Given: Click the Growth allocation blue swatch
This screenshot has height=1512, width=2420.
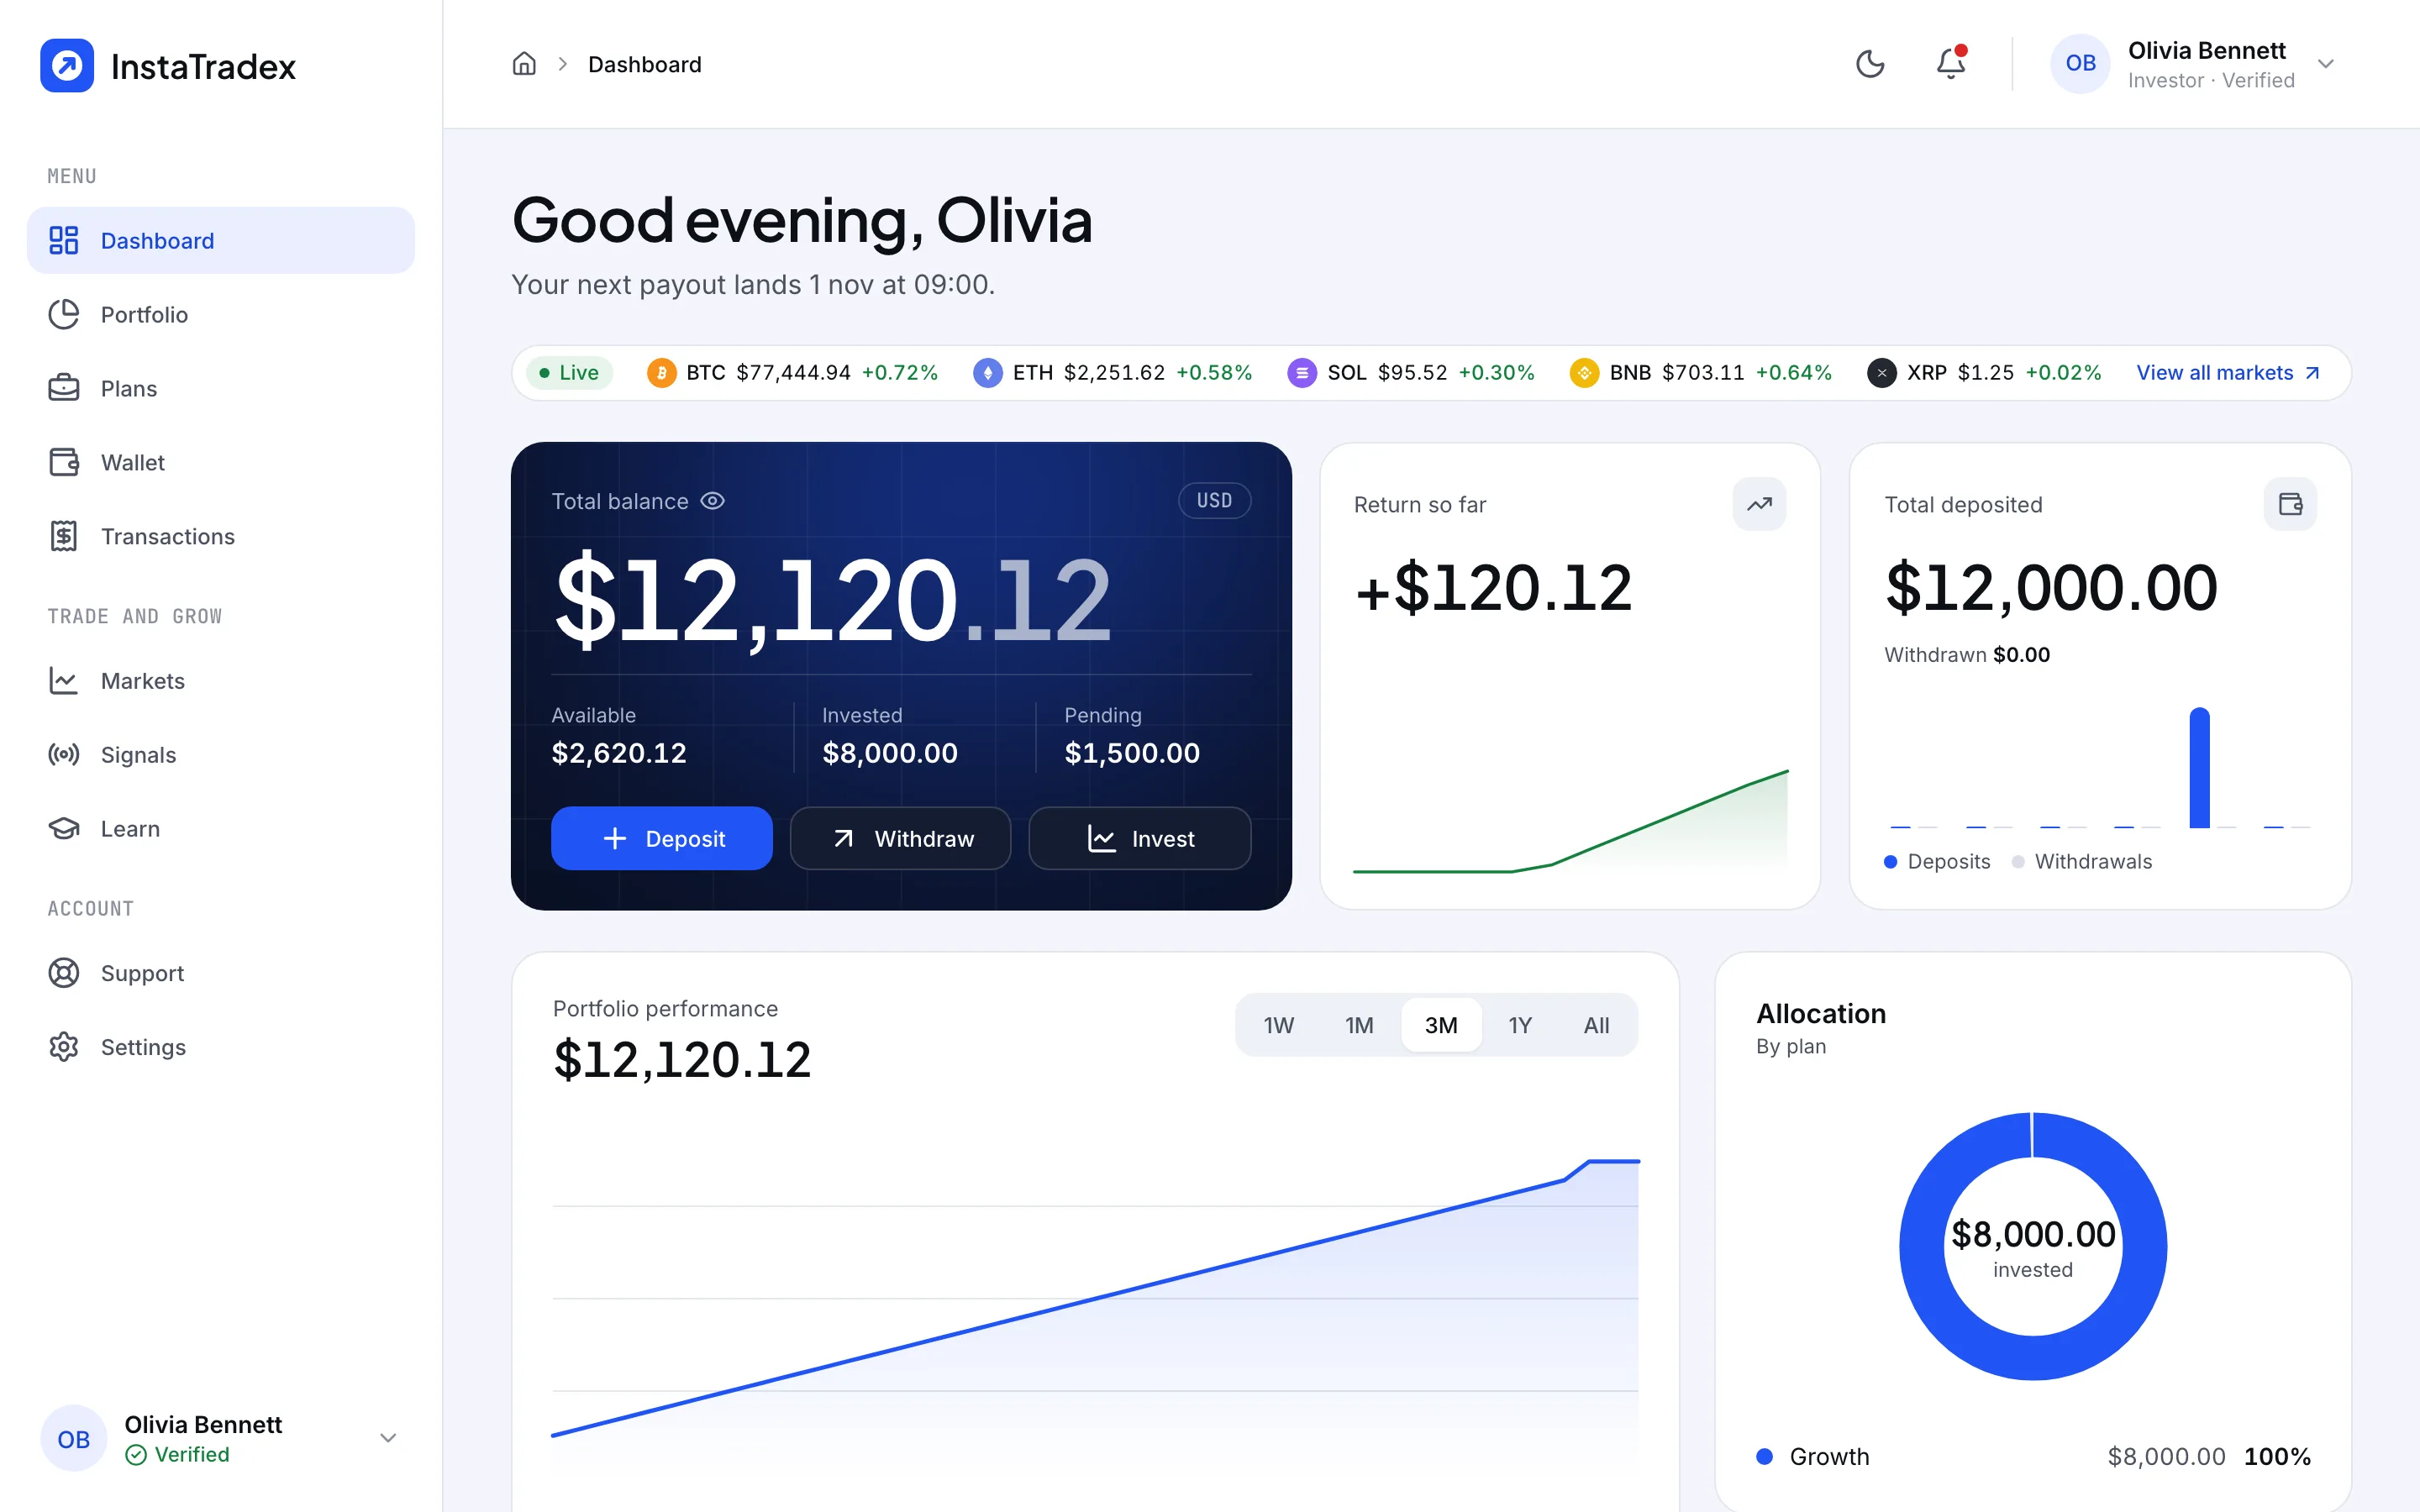Looking at the screenshot, I should coord(1765,1456).
